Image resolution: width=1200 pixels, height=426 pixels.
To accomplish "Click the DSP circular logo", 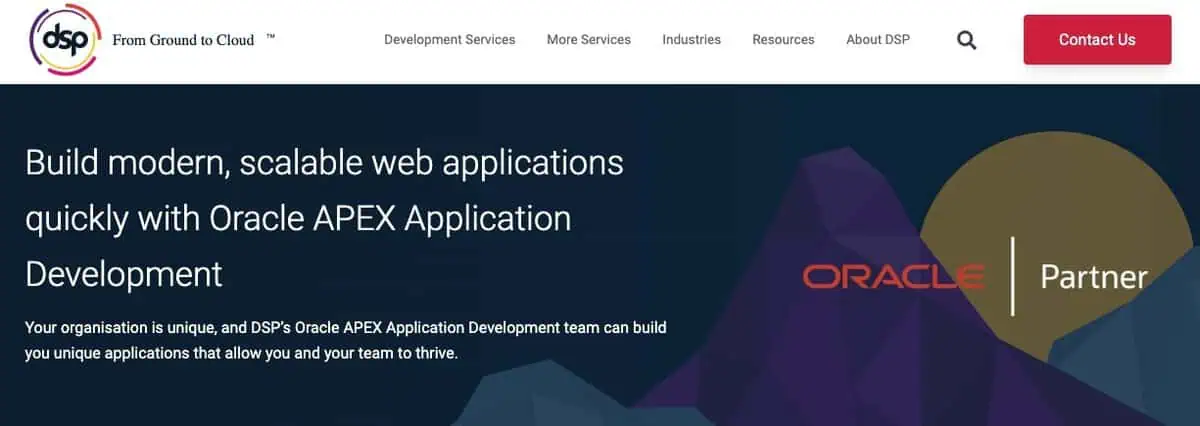I will coord(65,40).
